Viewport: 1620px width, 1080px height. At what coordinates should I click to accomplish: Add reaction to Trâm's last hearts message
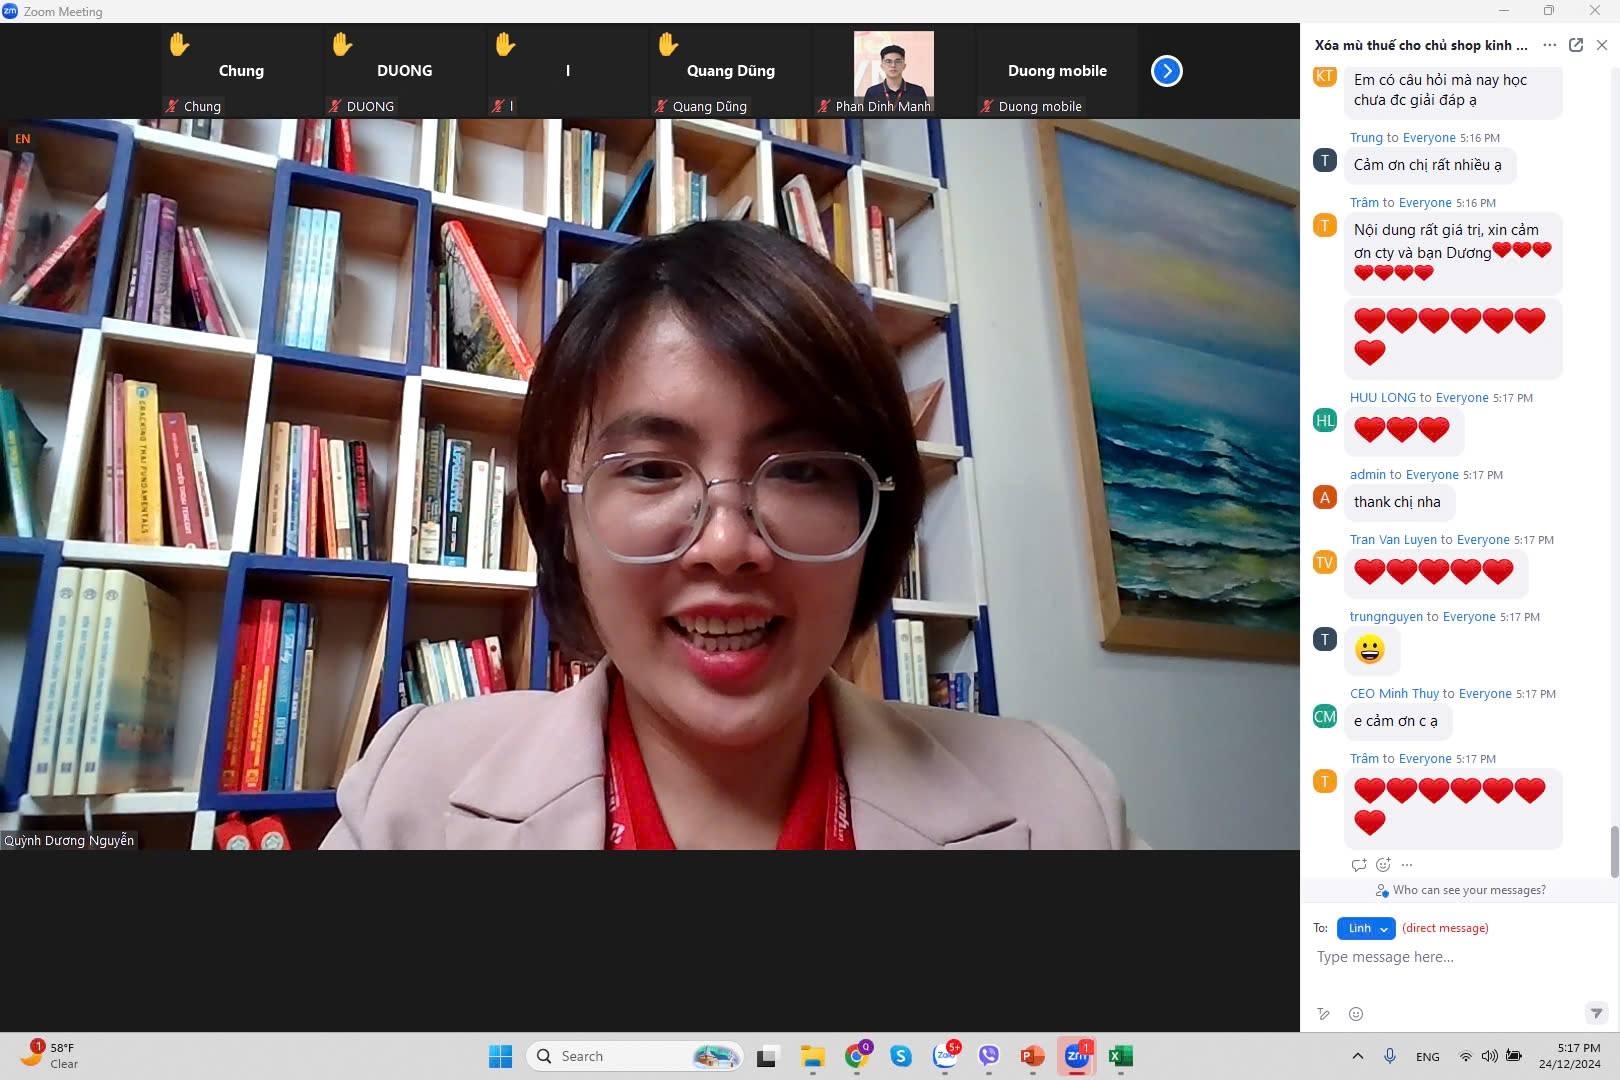point(1383,865)
